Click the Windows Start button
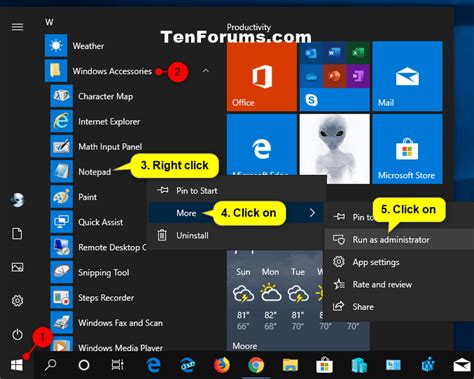This screenshot has width=474, height=379. point(17,365)
